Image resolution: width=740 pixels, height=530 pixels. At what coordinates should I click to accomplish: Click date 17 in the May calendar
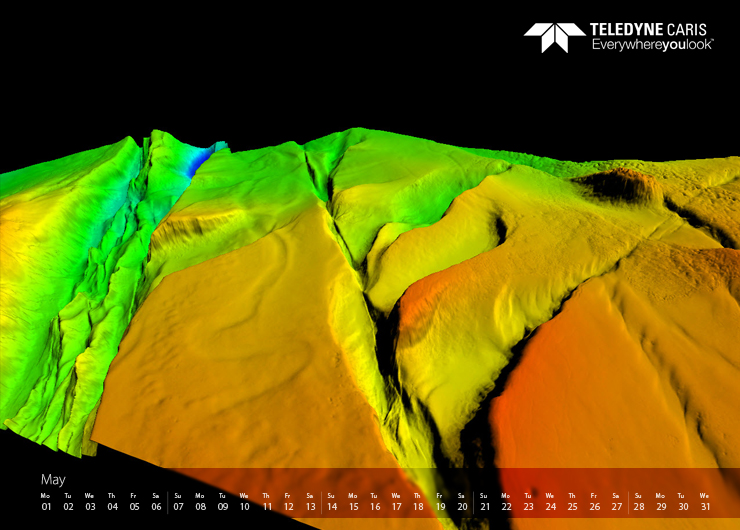point(396,507)
